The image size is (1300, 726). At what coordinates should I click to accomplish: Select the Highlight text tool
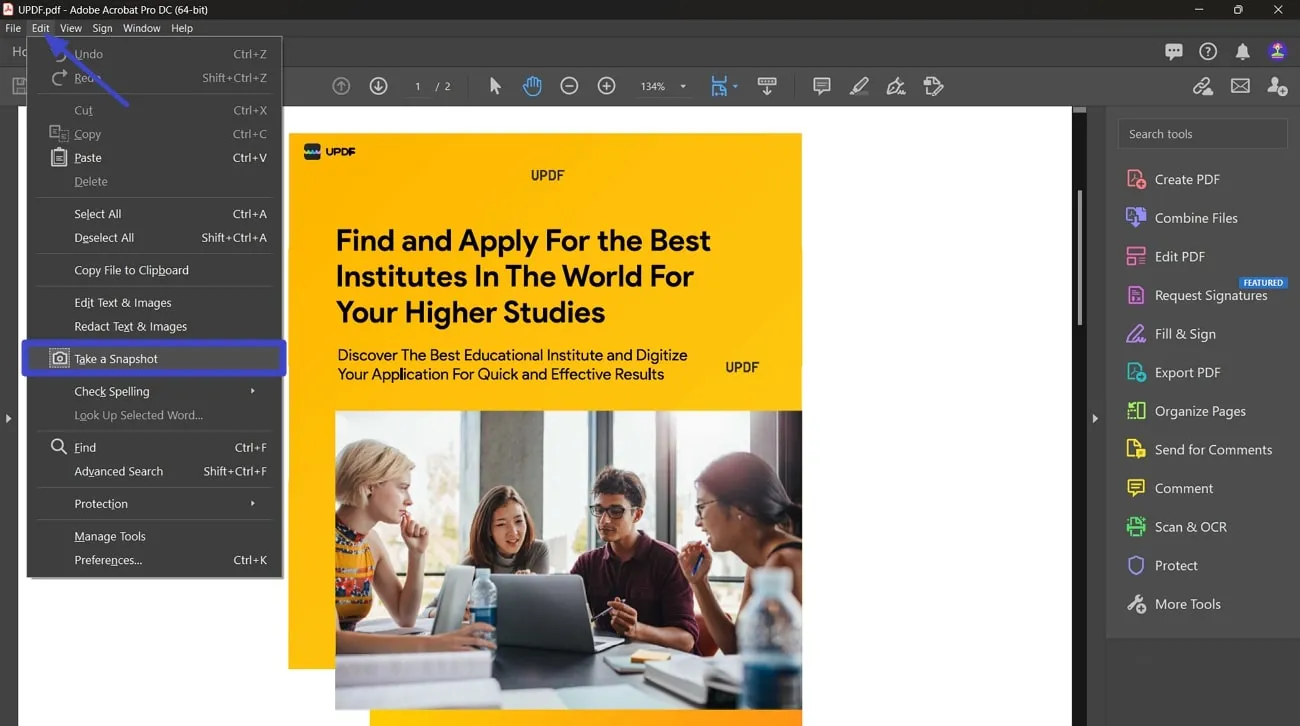click(858, 86)
